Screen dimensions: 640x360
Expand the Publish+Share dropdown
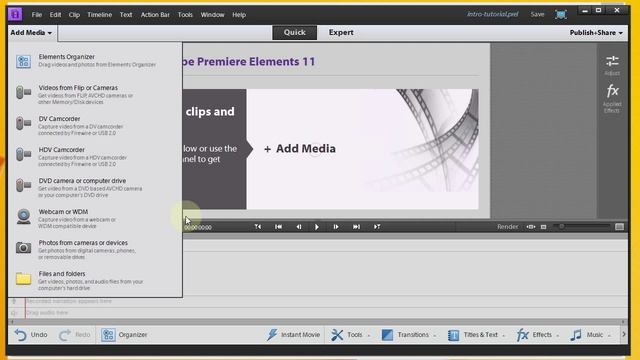tap(596, 33)
